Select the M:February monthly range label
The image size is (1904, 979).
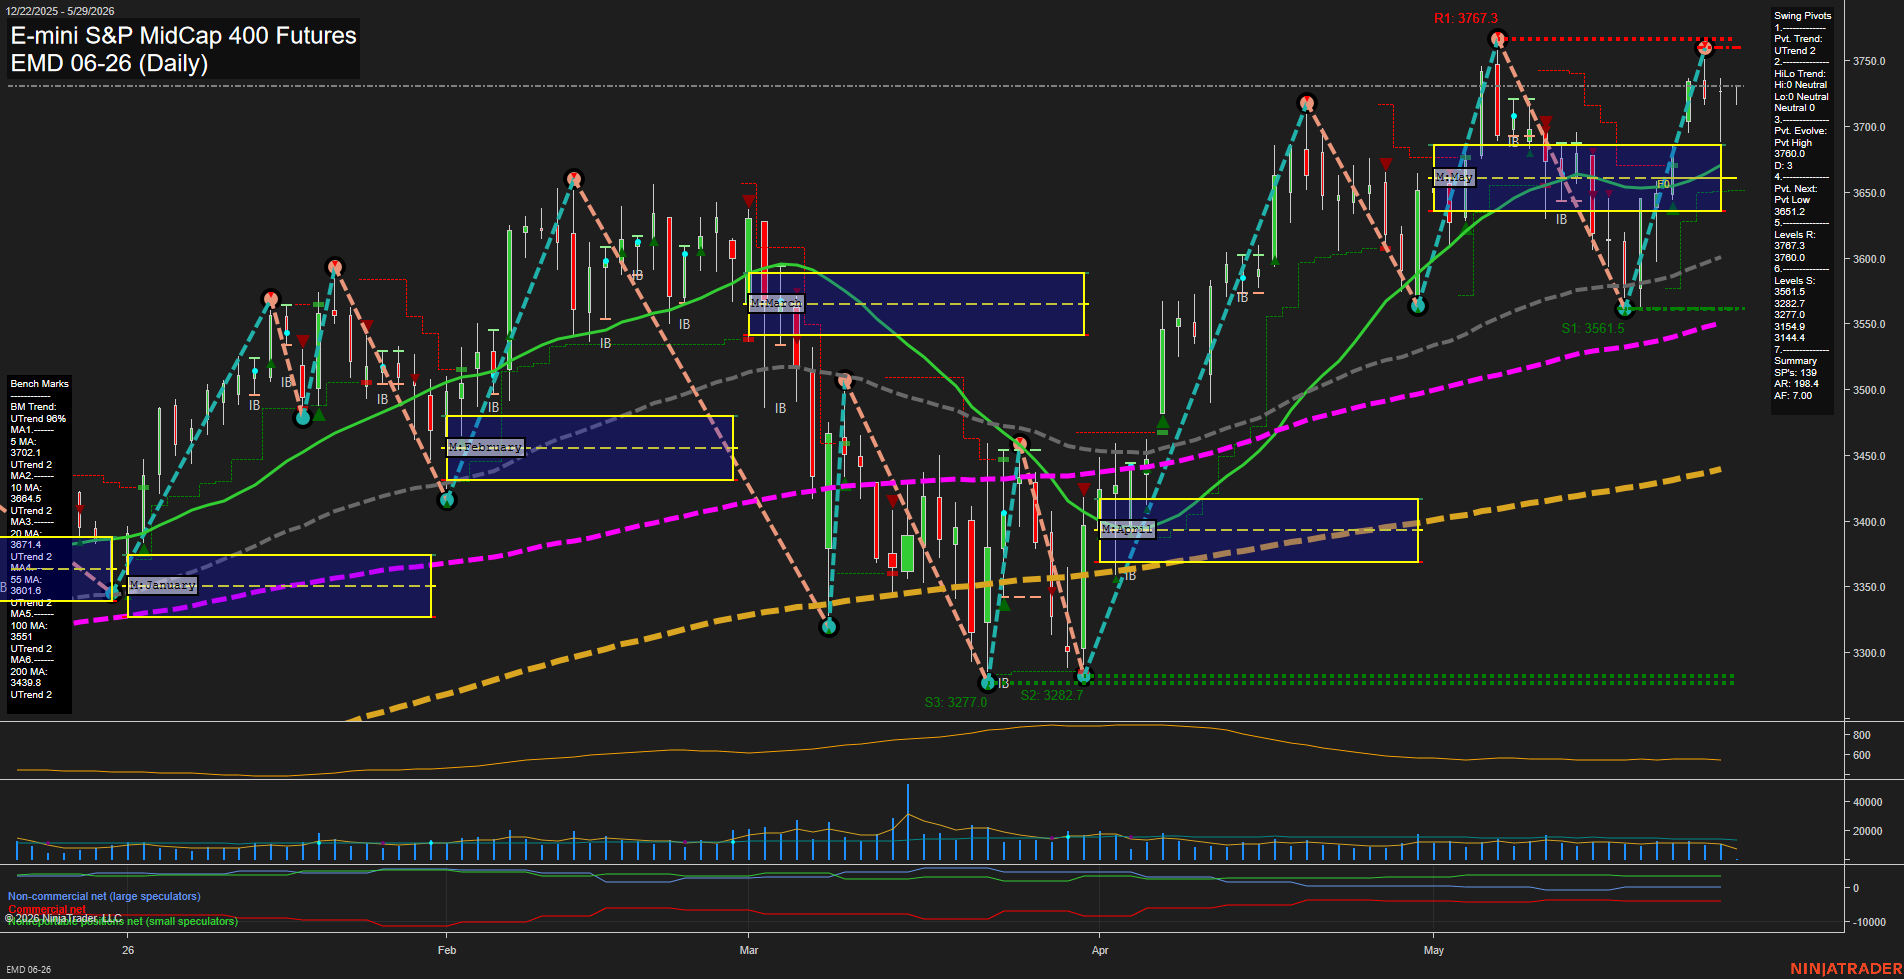point(485,447)
